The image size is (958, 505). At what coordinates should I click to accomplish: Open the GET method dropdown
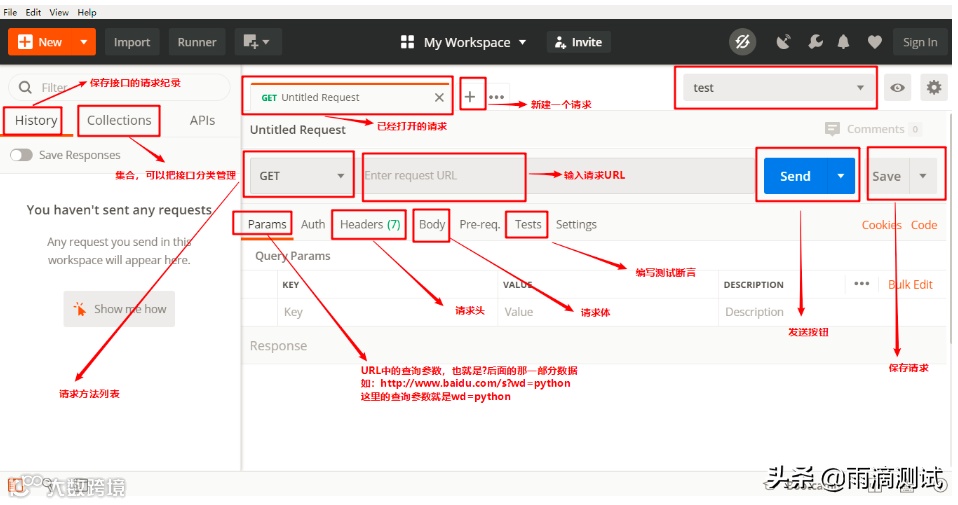point(300,176)
